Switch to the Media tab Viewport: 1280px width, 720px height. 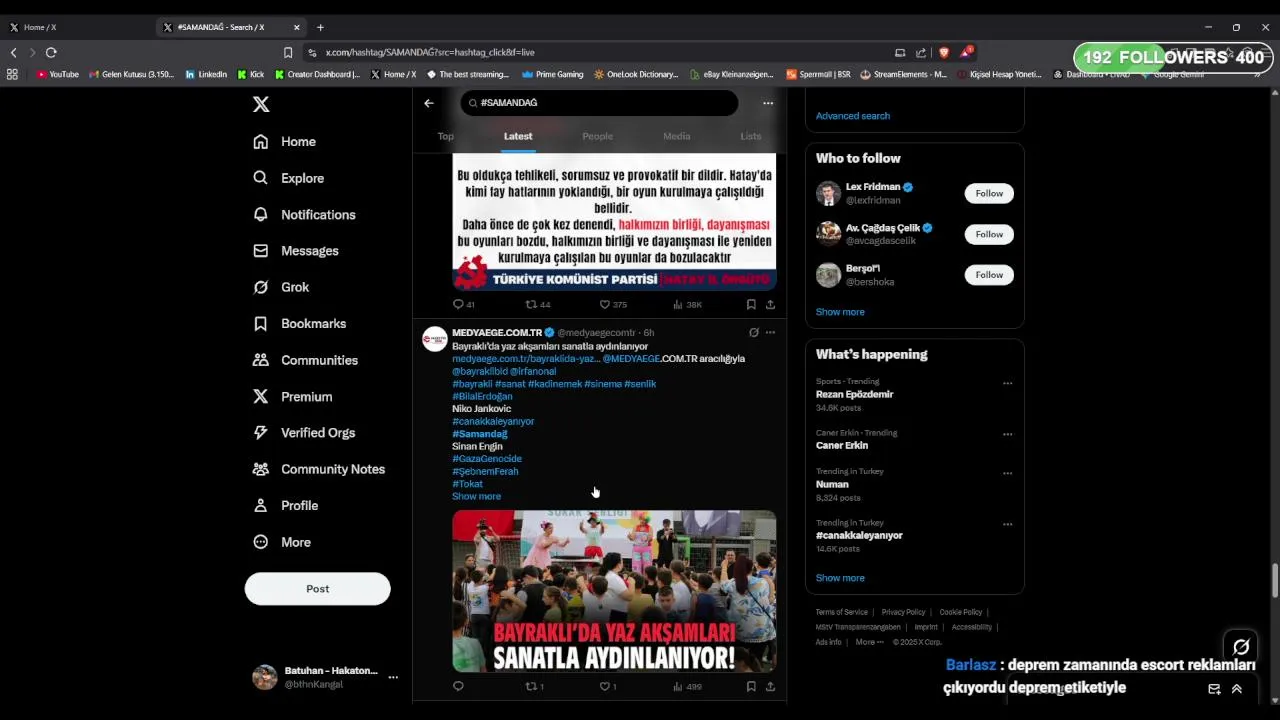677,136
